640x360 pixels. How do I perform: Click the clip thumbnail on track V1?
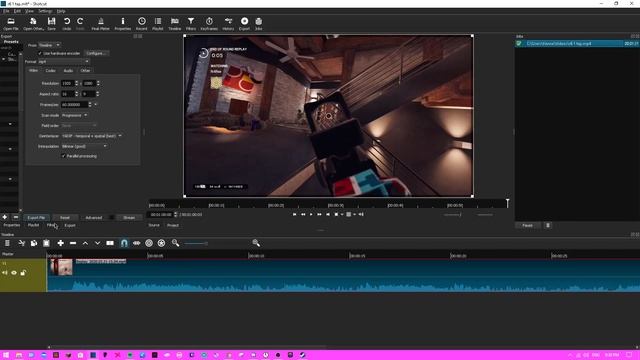61,267
